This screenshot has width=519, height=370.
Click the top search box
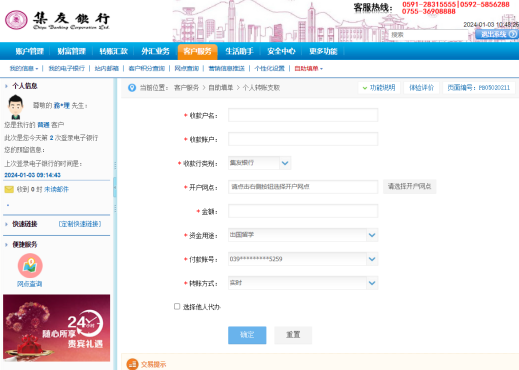point(428,35)
